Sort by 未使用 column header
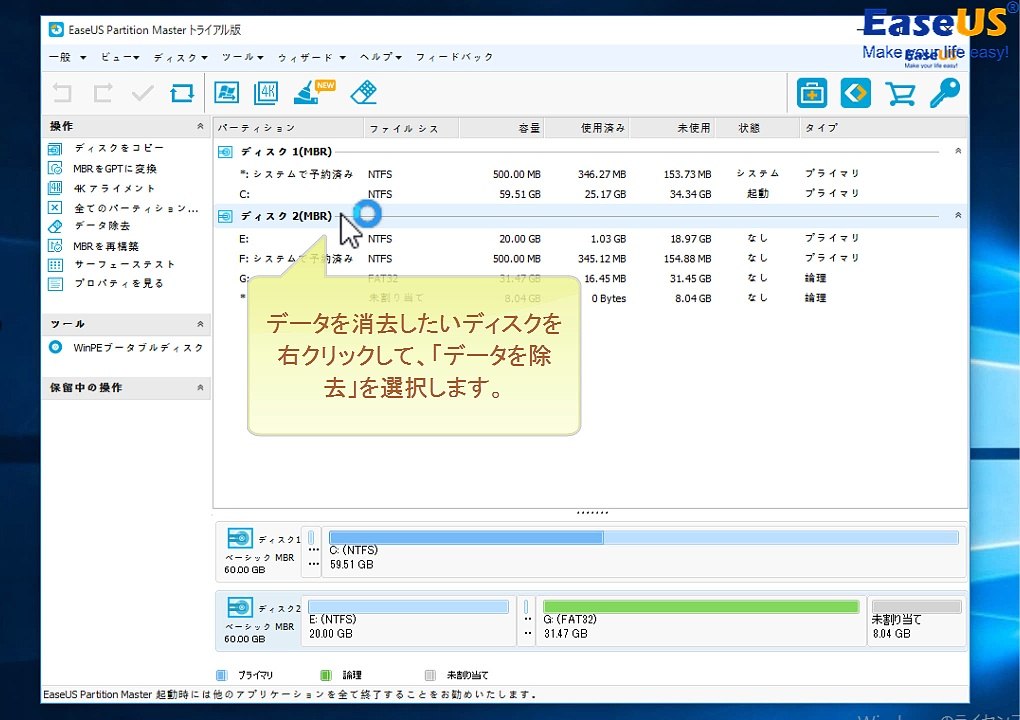Screen dimensions: 1020x720 [673, 128]
